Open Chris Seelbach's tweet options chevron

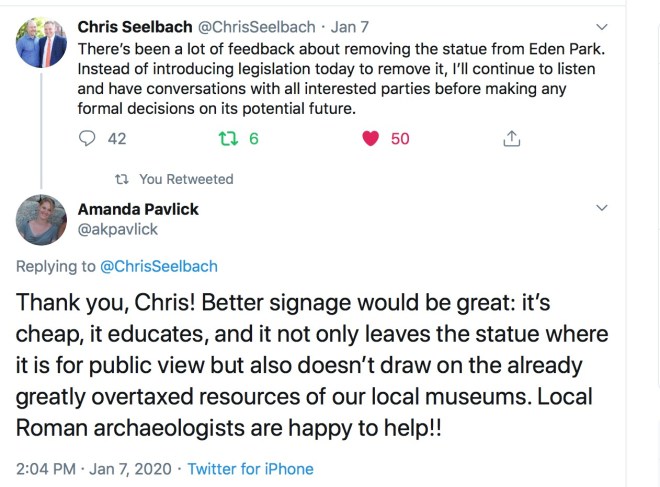coord(601,26)
